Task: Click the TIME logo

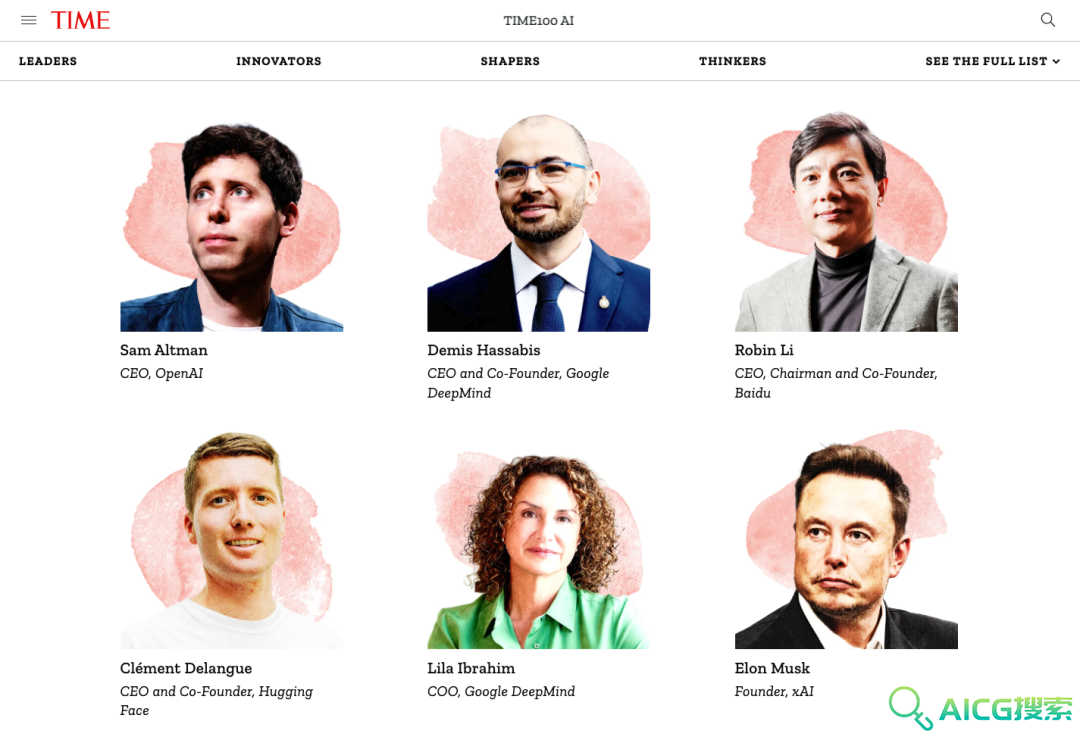Action: 80,20
